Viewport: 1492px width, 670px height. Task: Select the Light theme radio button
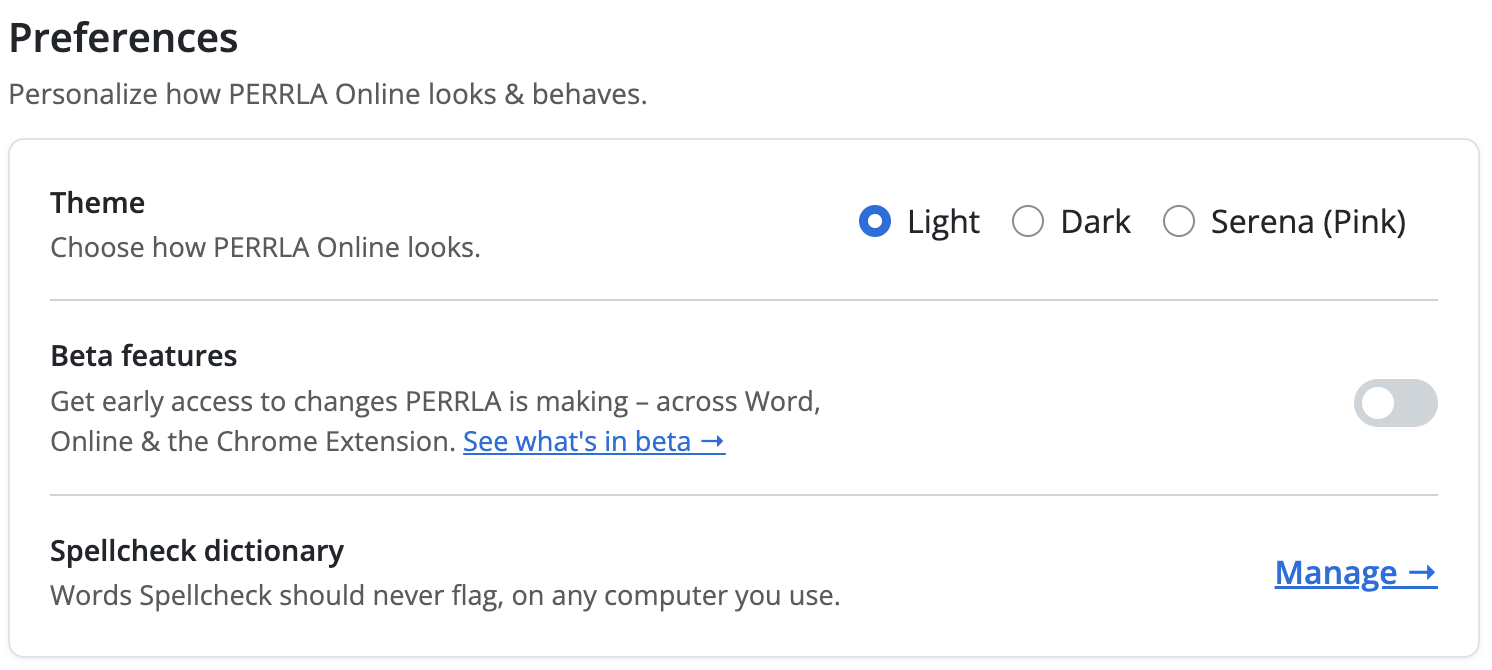[875, 221]
